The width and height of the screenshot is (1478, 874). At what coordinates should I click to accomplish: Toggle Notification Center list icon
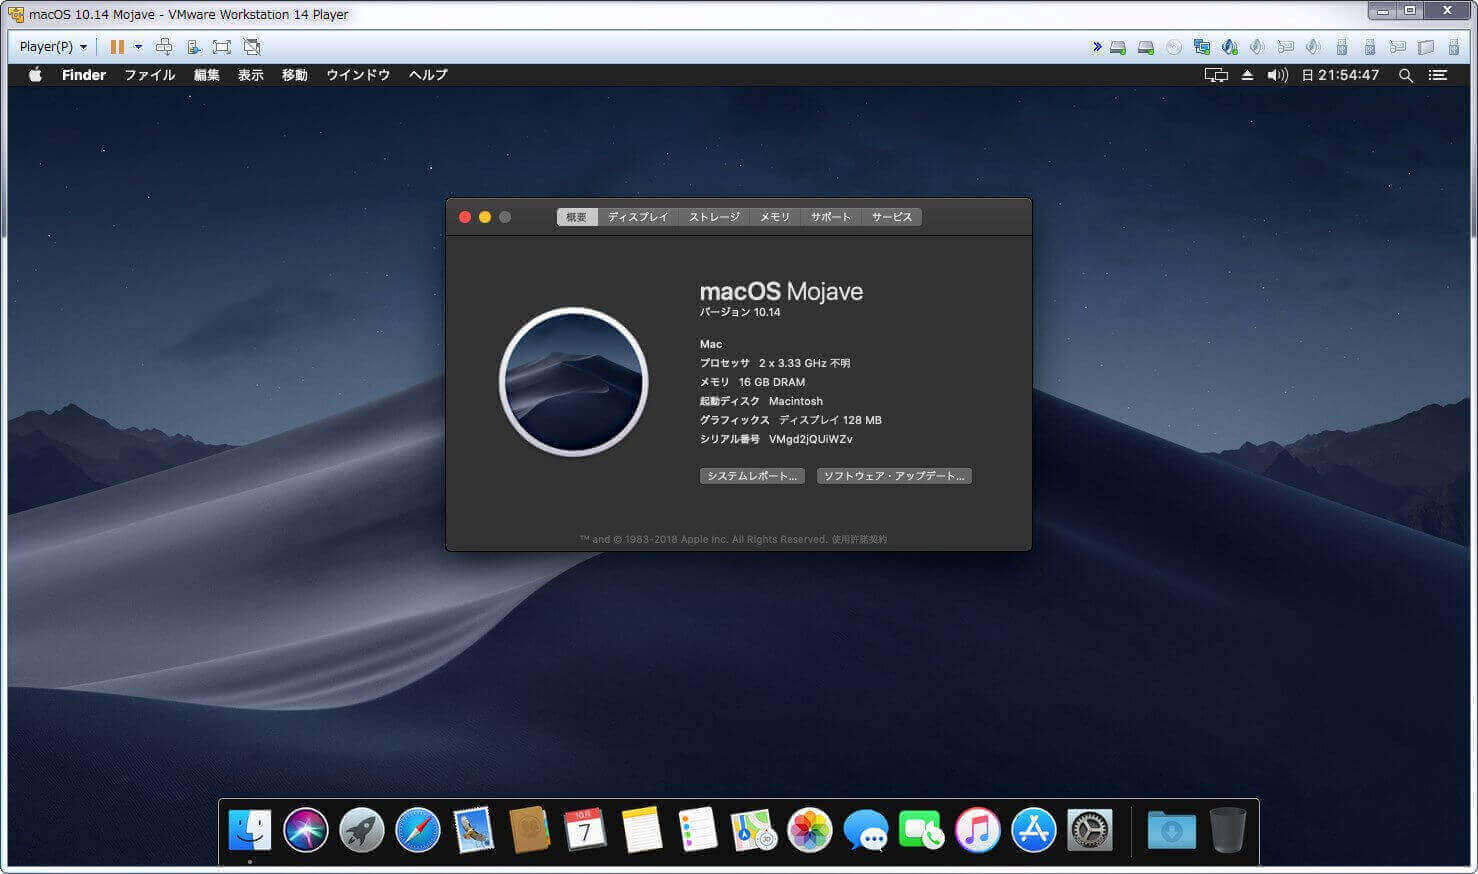[1438, 75]
